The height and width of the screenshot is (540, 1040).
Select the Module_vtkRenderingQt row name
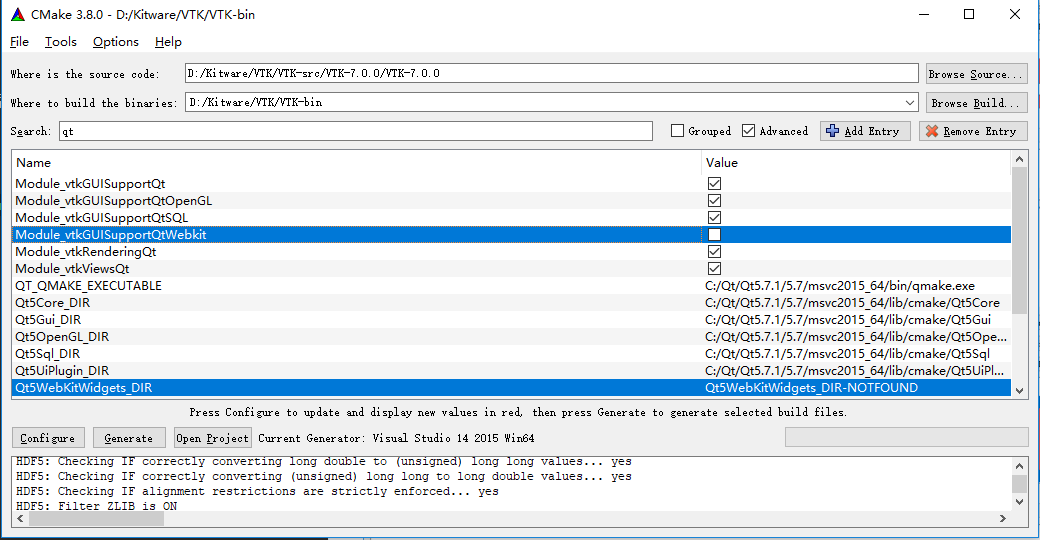[86, 251]
